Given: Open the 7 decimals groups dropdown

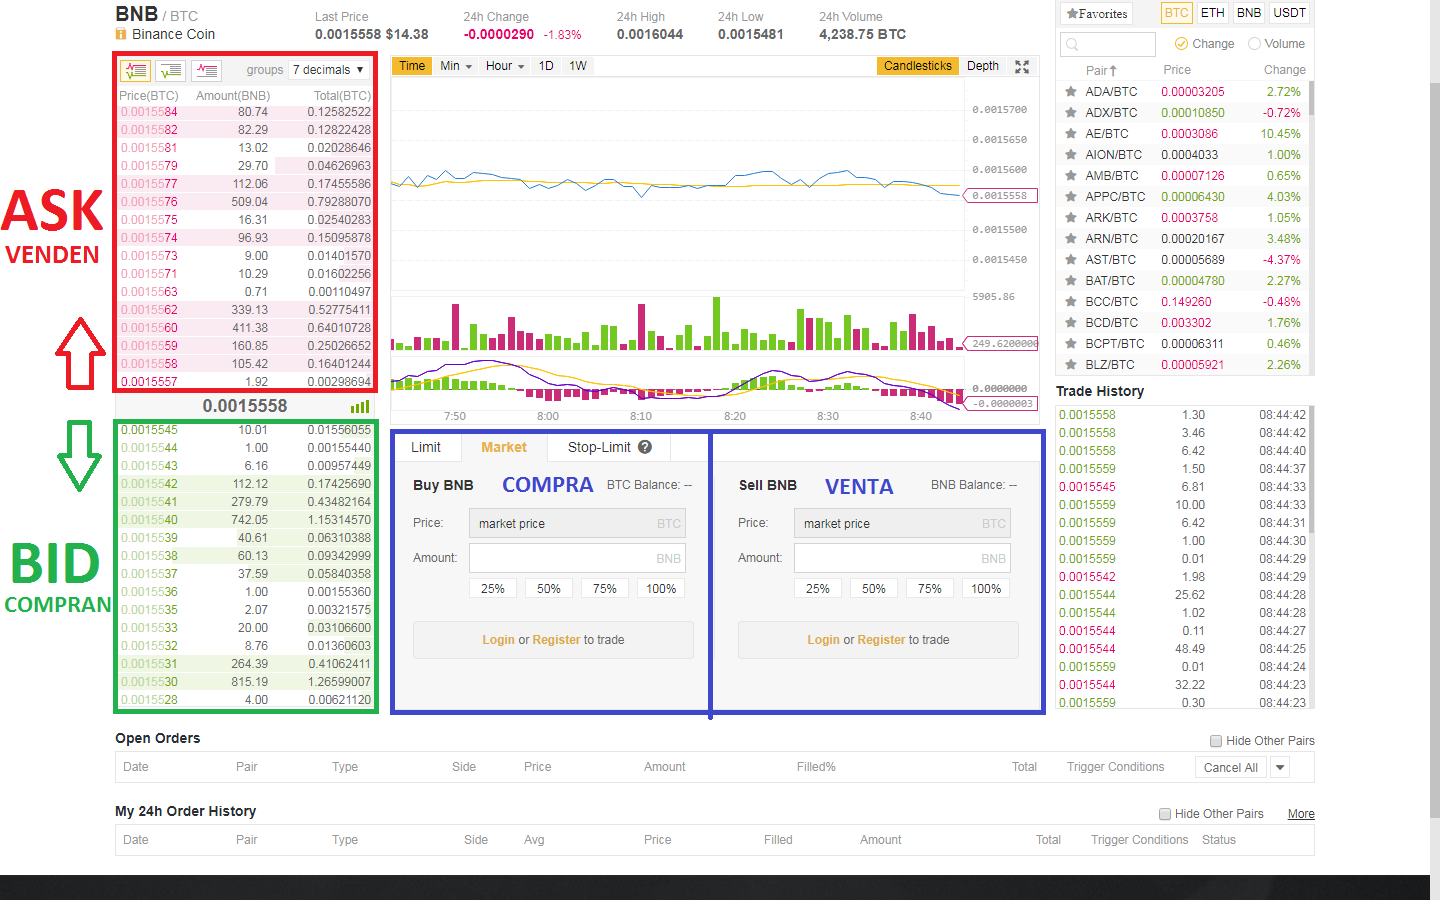Looking at the screenshot, I should (x=328, y=70).
